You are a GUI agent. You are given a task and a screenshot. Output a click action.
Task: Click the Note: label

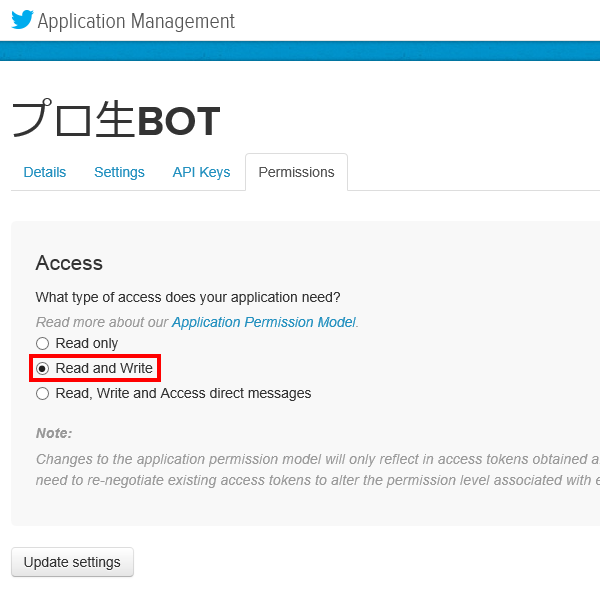[x=54, y=433]
